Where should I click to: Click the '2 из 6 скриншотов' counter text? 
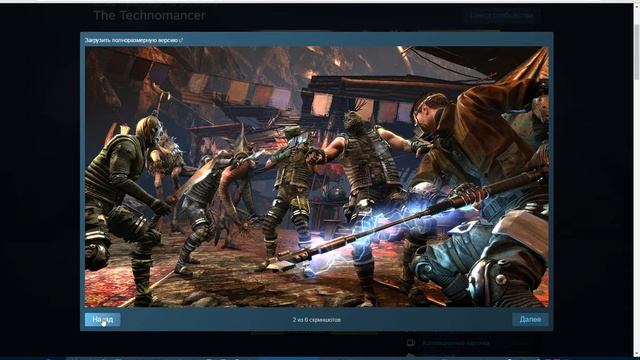(317, 320)
